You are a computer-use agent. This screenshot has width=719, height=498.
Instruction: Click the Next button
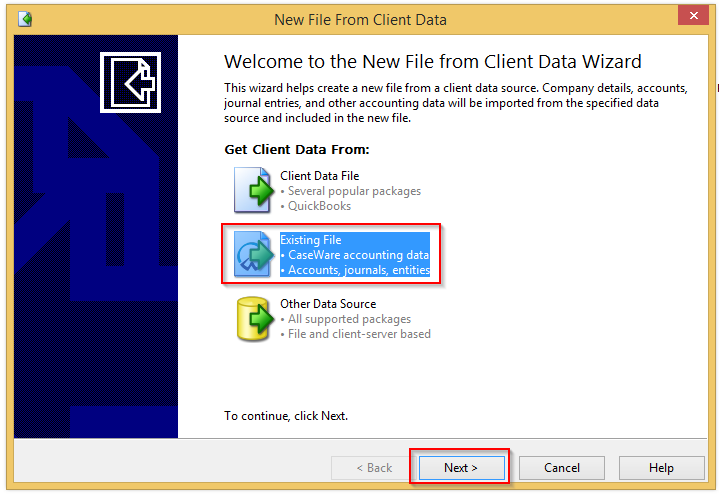click(461, 468)
